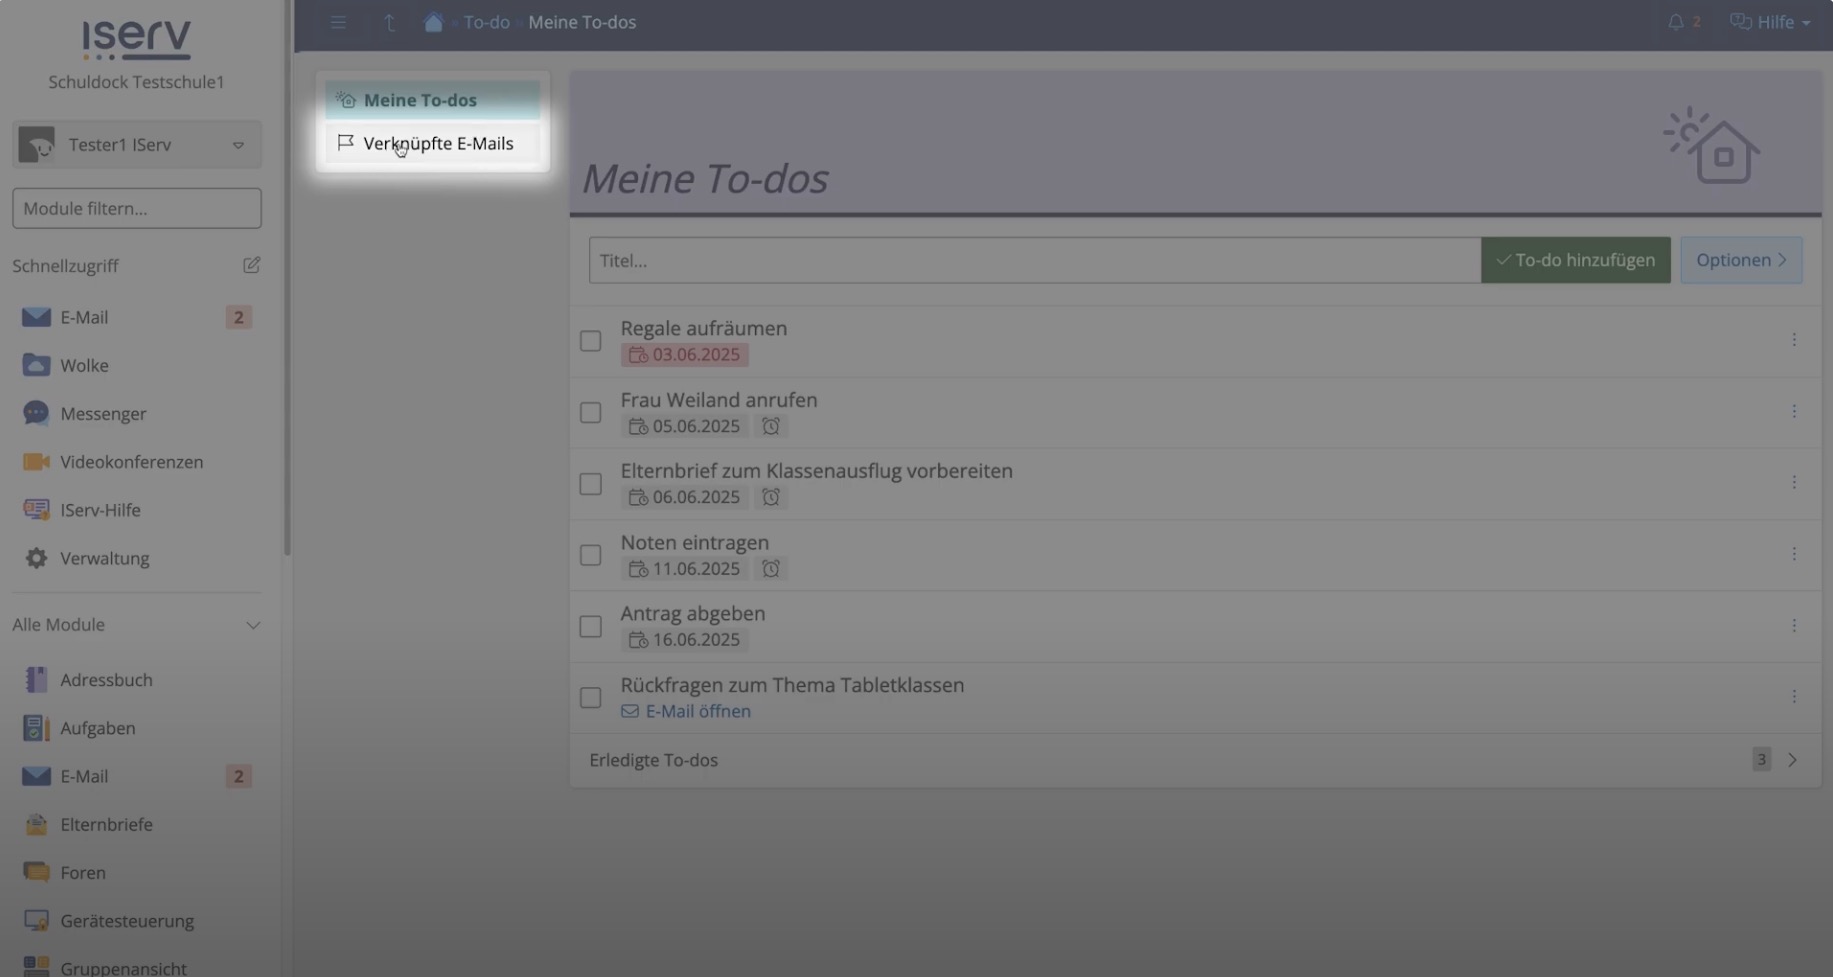Open the Messenger module icon
The image size is (1833, 977).
click(x=36, y=413)
